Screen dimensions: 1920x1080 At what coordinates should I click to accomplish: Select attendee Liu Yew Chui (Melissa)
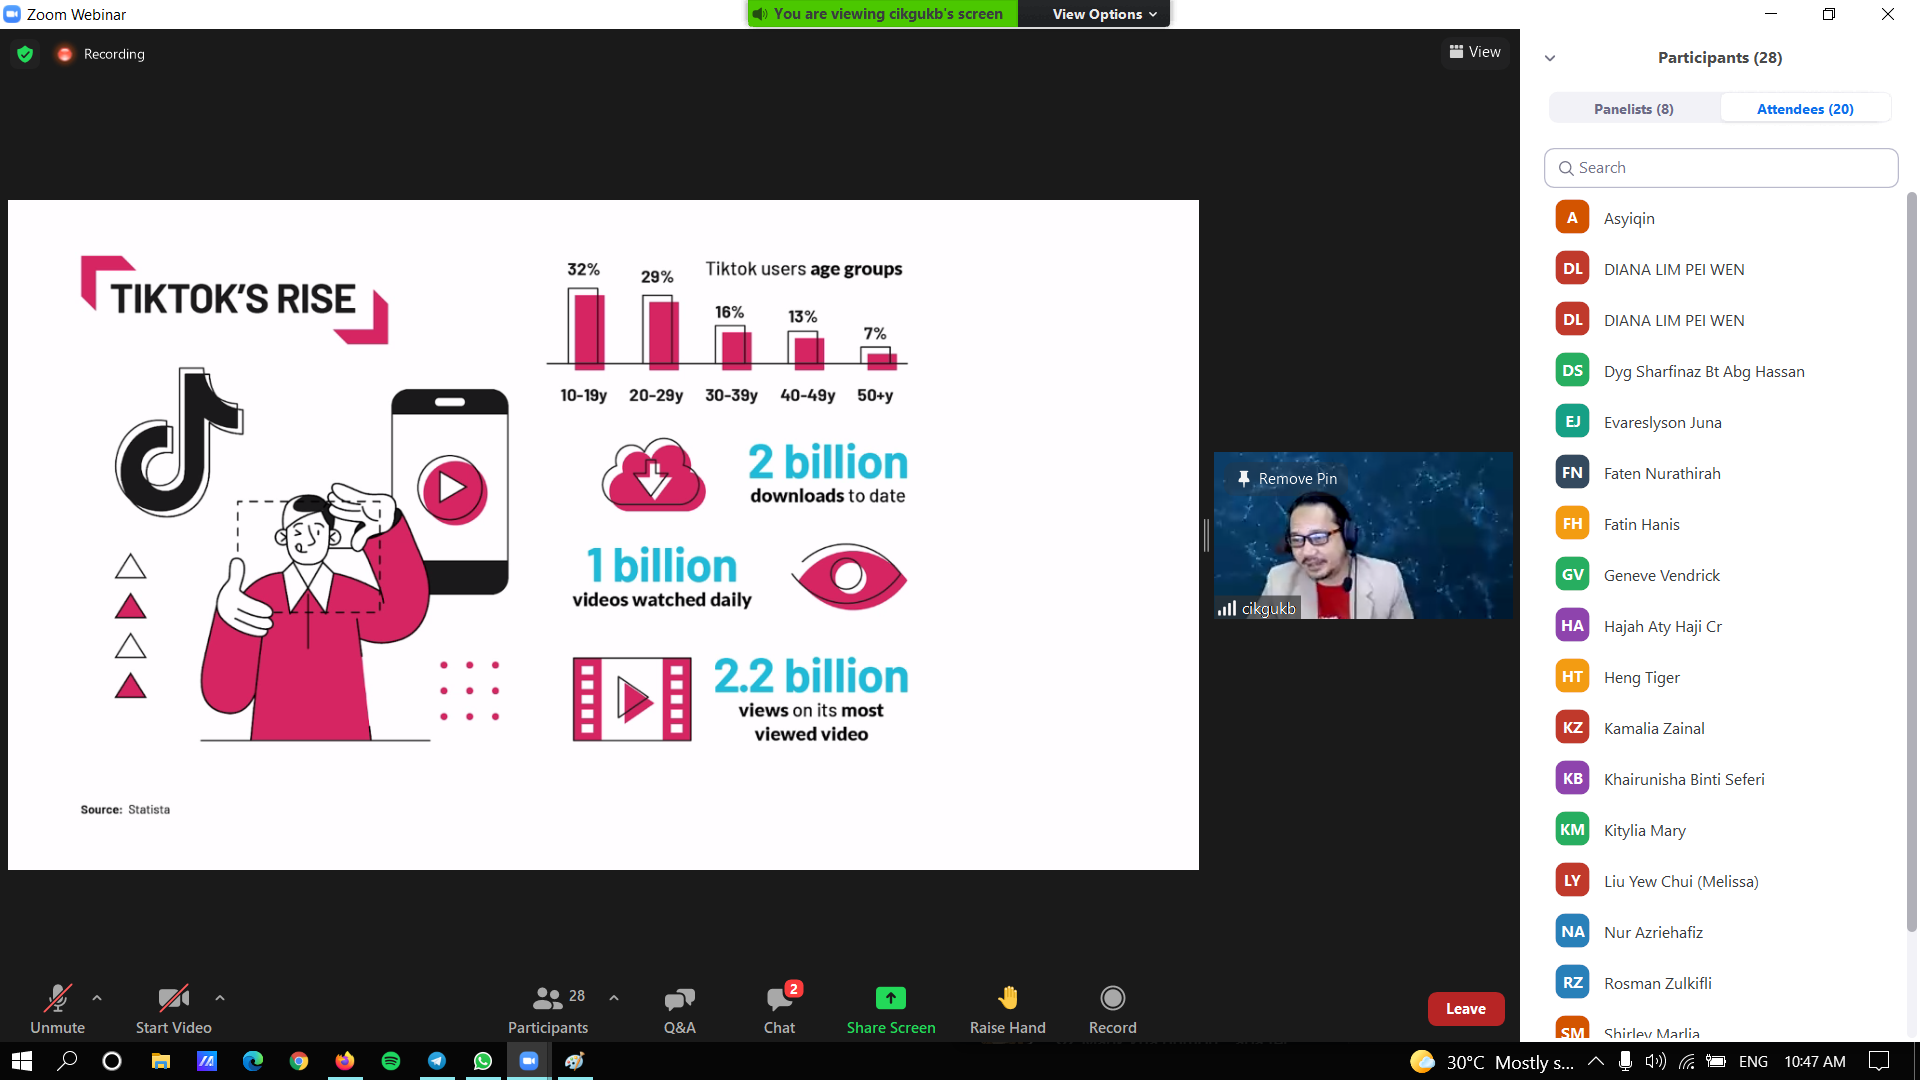(x=1720, y=881)
